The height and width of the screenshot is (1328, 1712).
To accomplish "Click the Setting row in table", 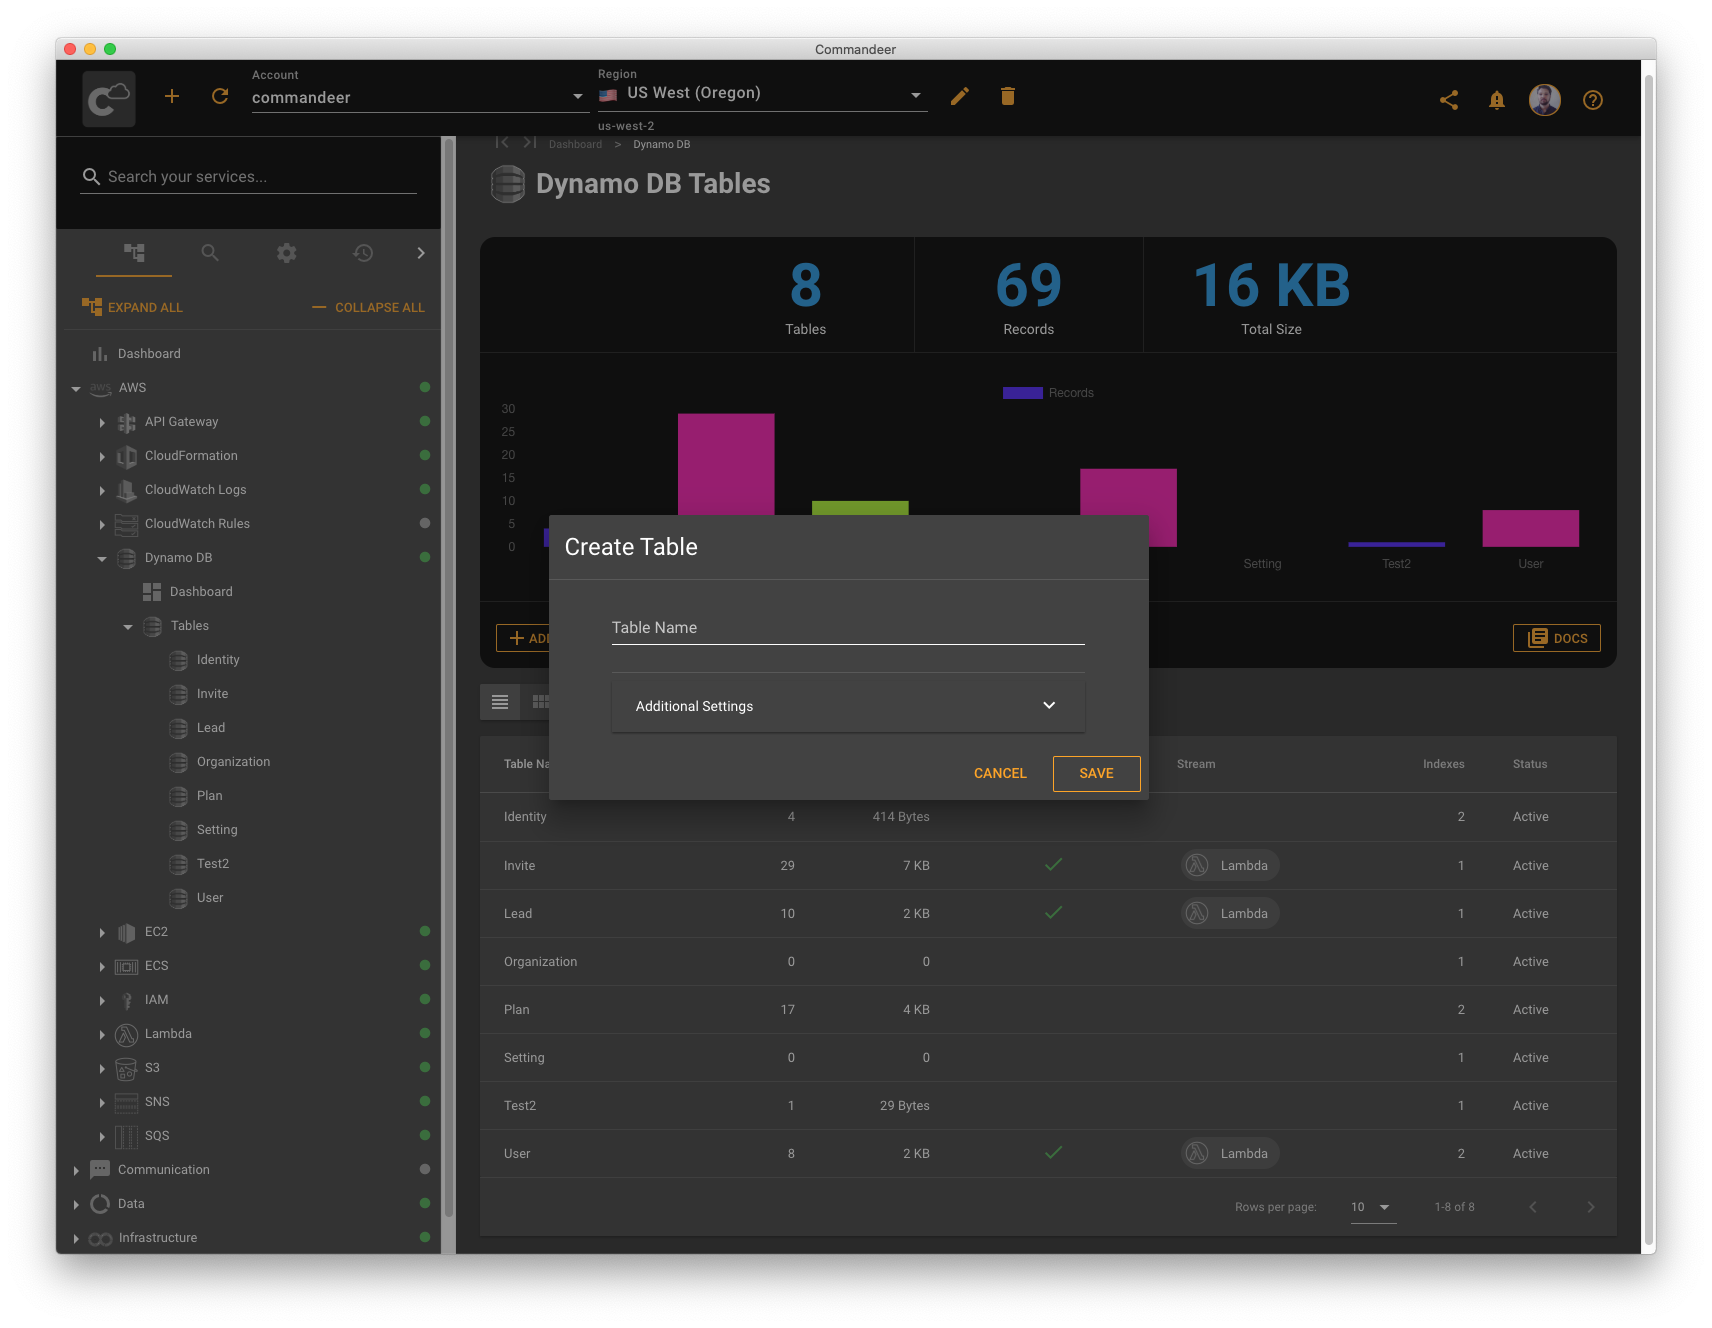I will point(1048,1058).
